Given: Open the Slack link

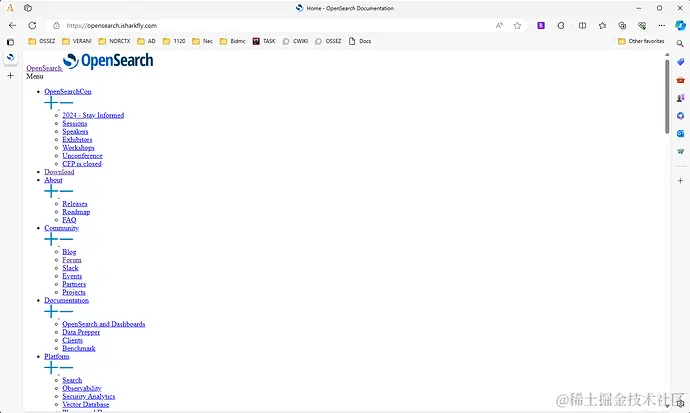Looking at the screenshot, I should 70,268.
